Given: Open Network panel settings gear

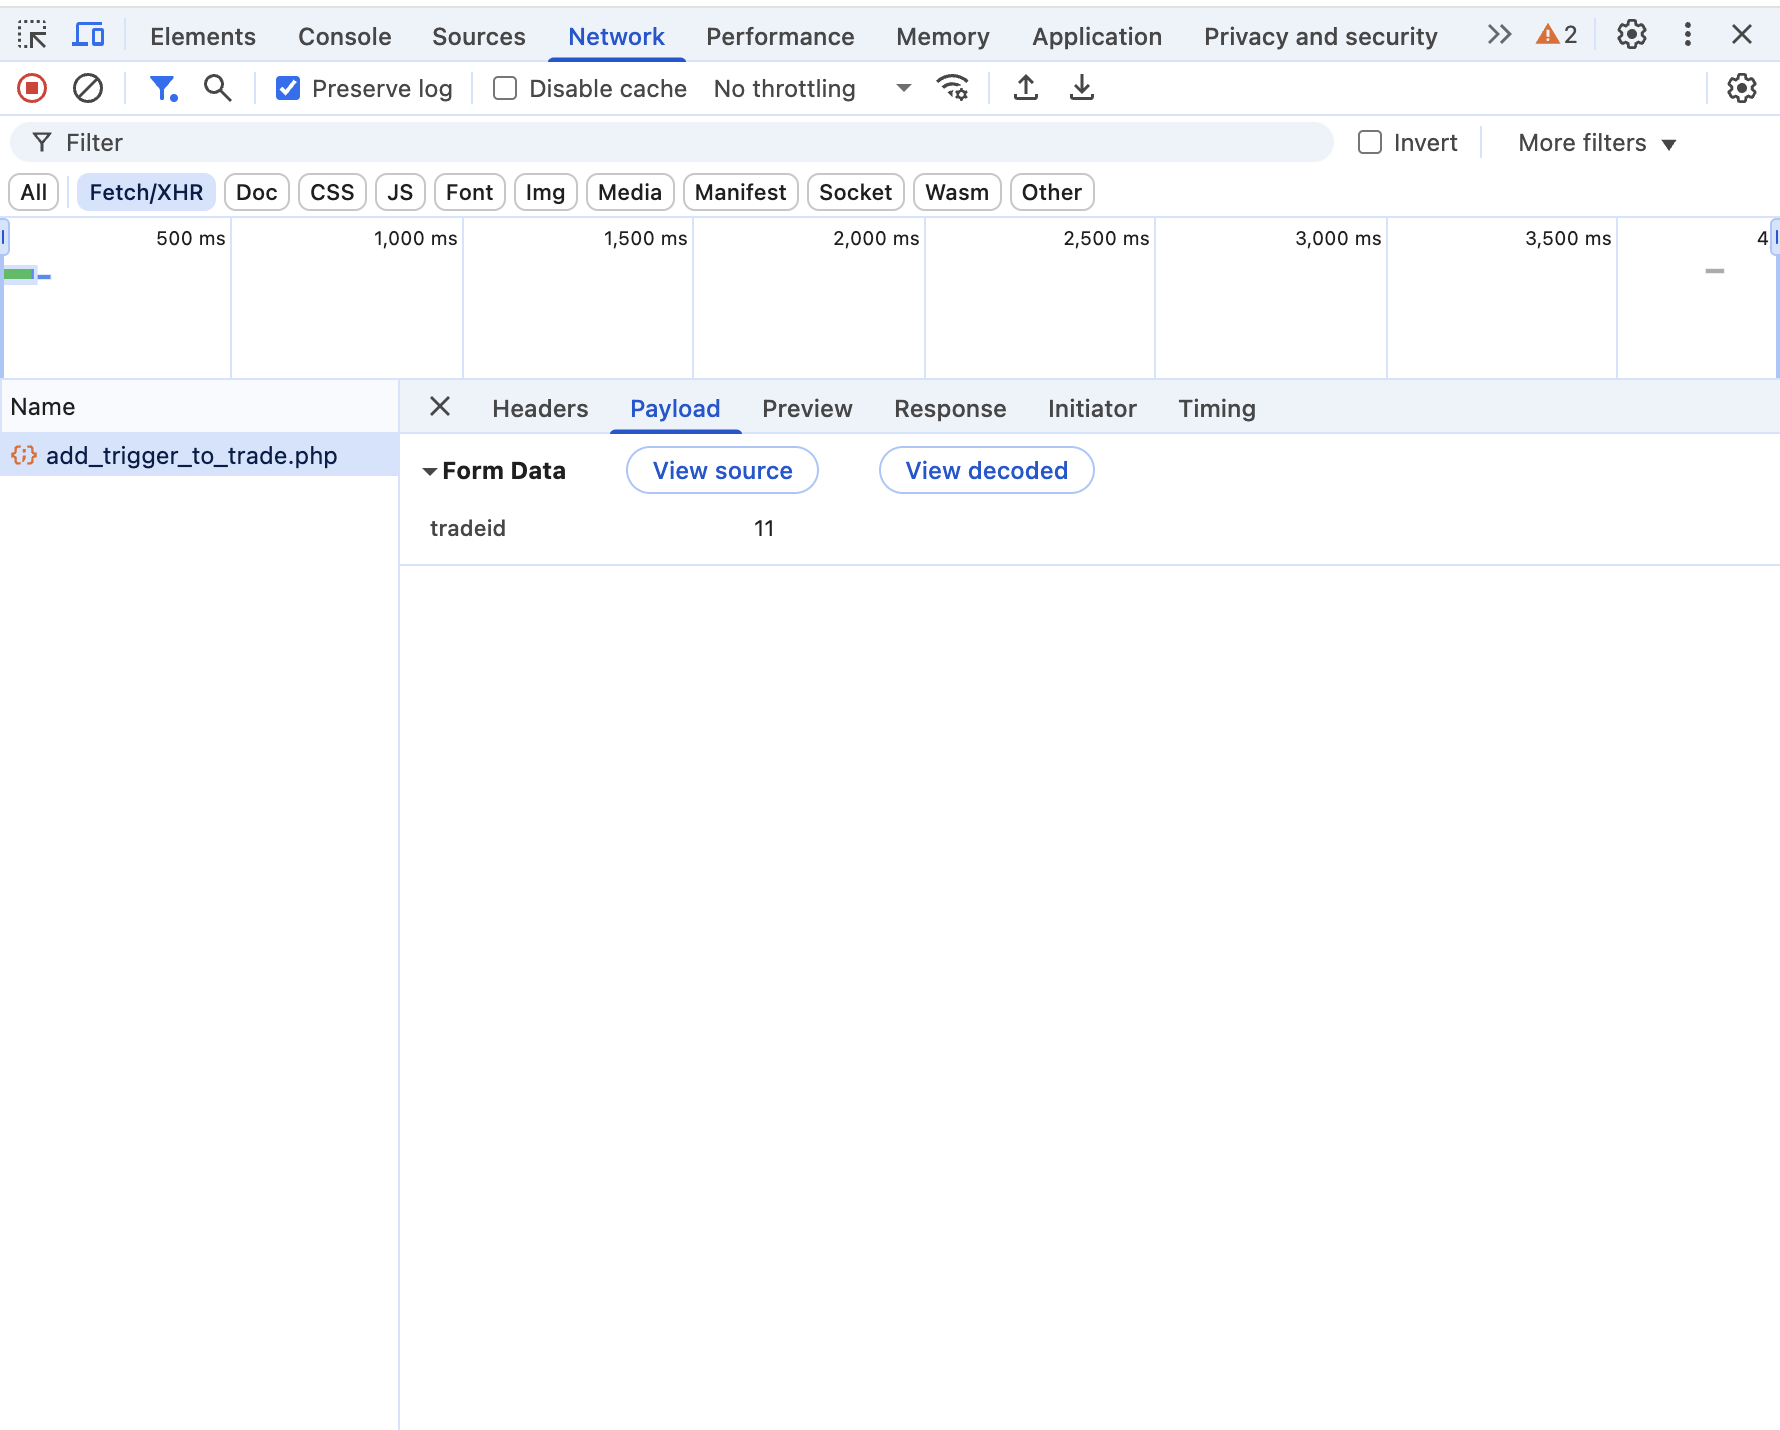Looking at the screenshot, I should coord(1741,89).
